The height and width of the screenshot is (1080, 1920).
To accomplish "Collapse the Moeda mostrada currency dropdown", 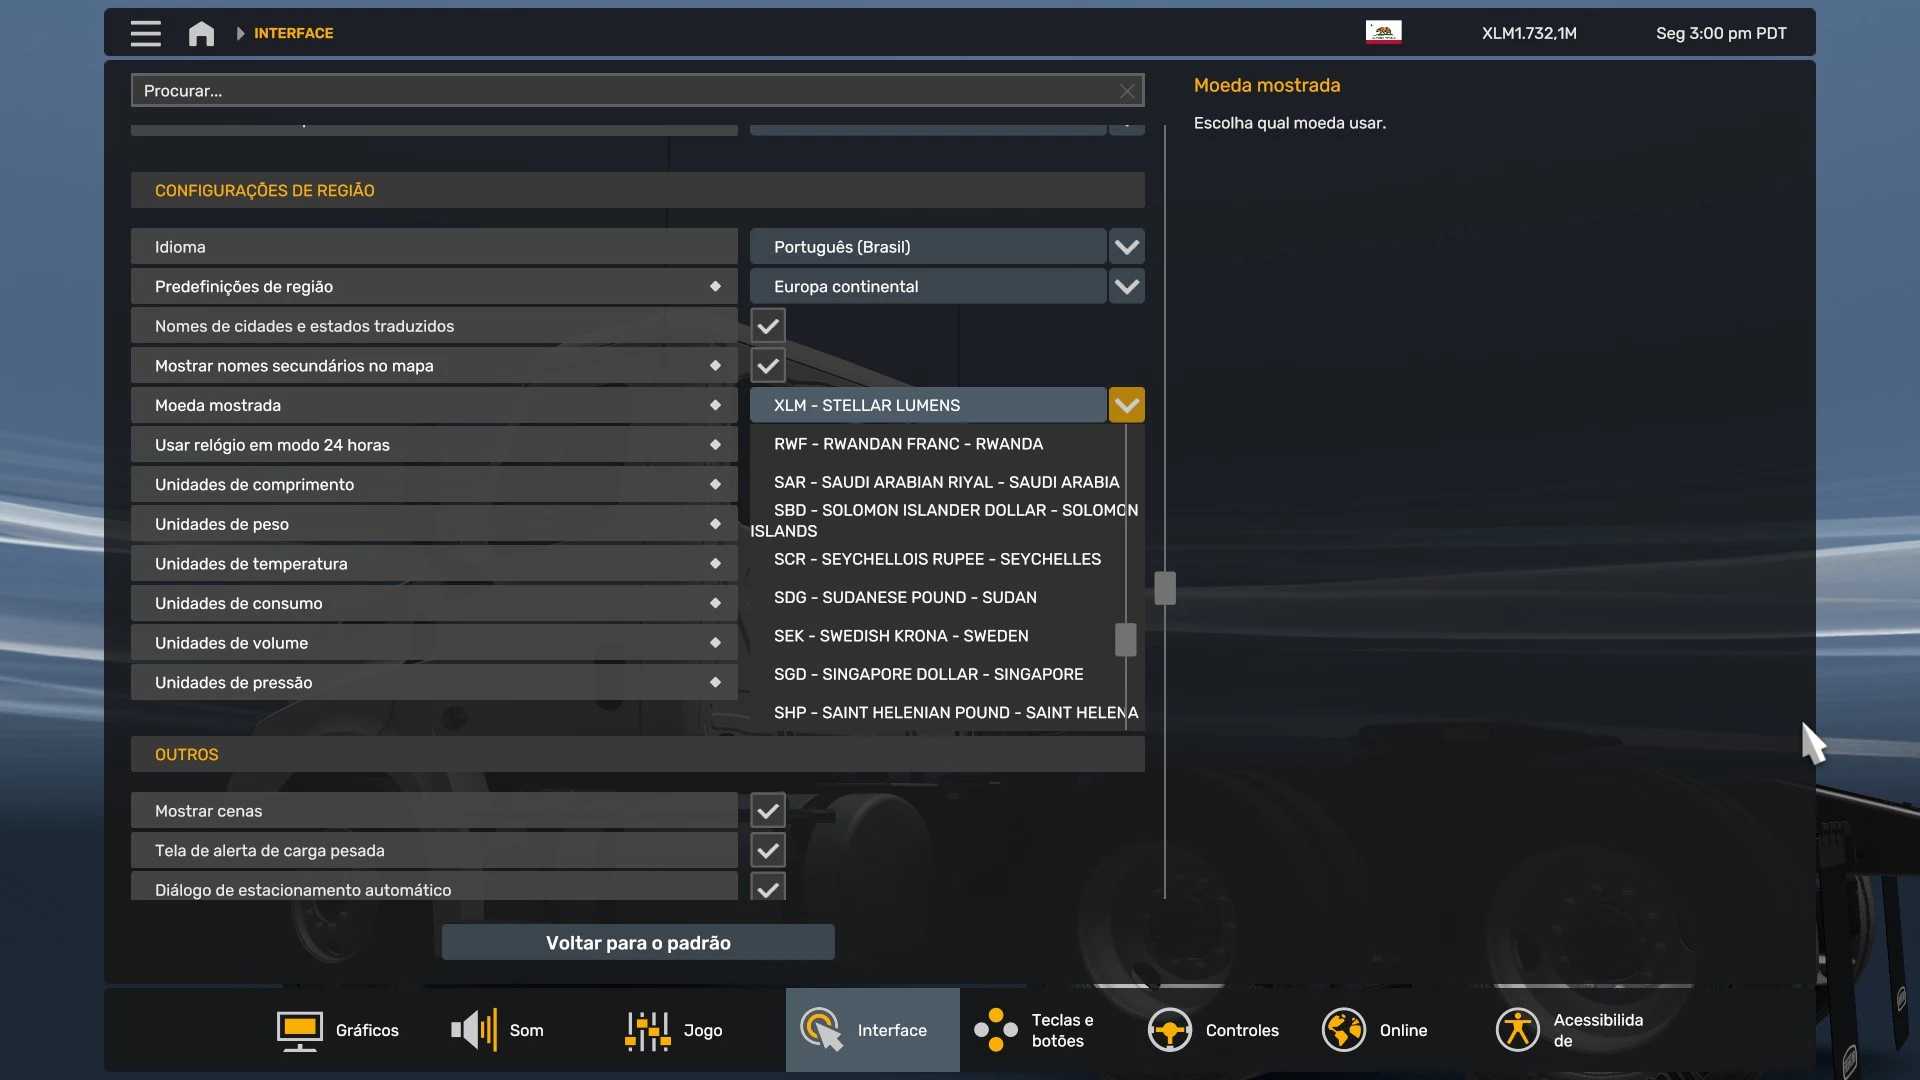I will click(1126, 405).
